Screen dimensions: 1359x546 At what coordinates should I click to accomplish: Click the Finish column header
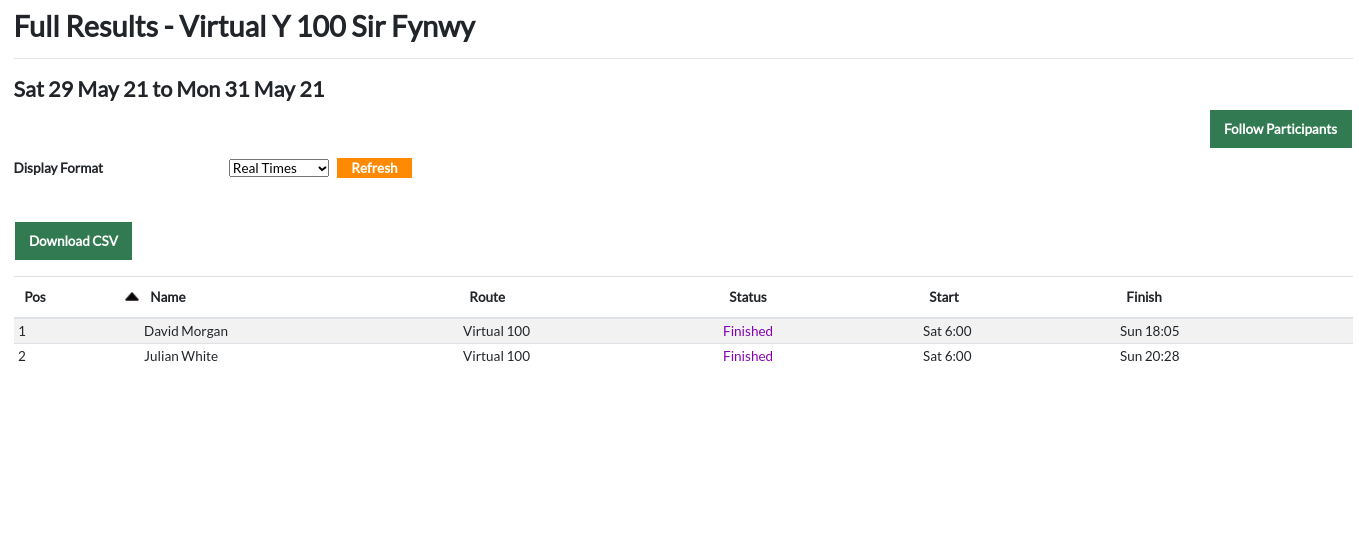pyautogui.click(x=1143, y=297)
